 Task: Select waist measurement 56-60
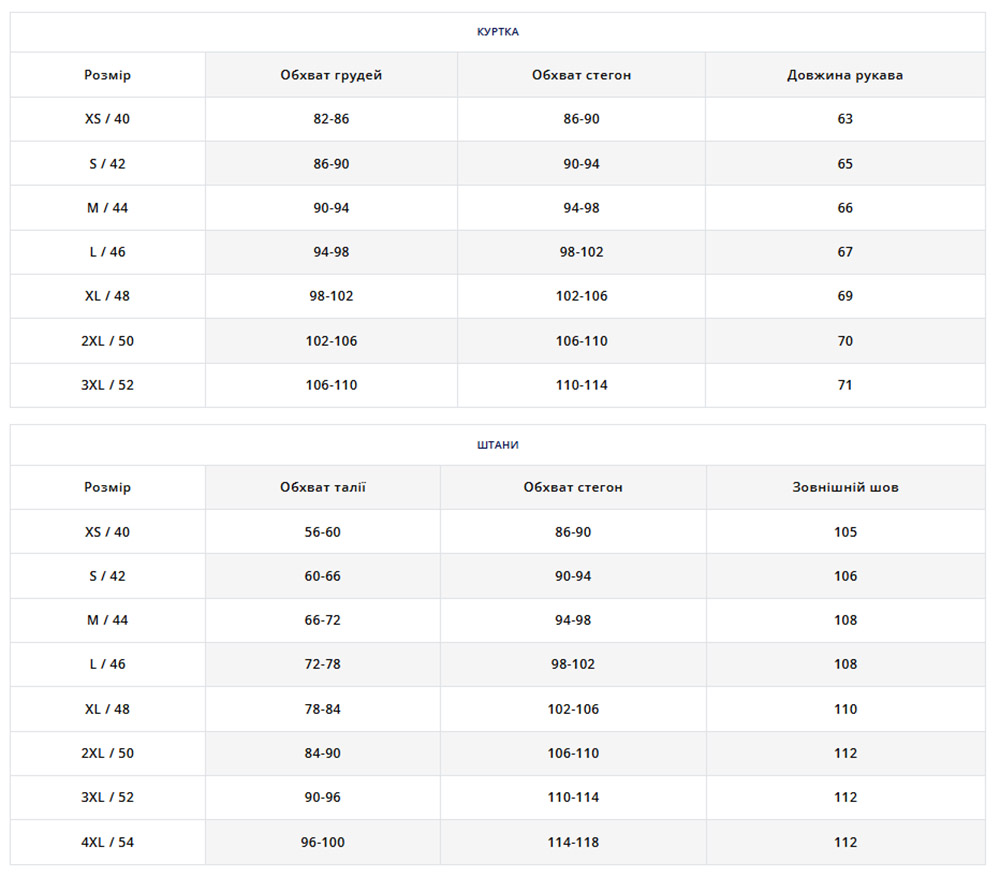click(x=323, y=532)
